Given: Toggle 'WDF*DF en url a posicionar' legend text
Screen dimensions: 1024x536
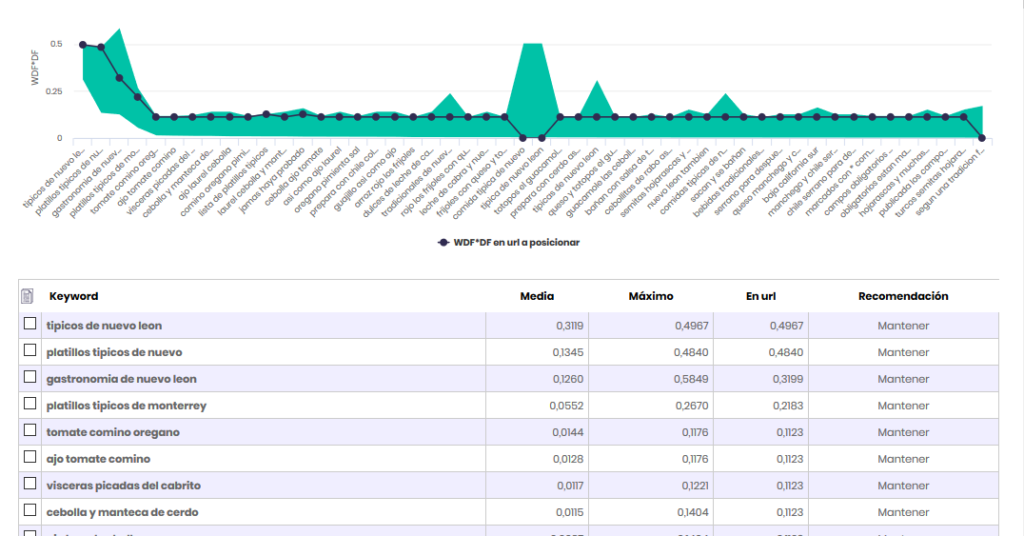Looking at the screenshot, I should (517, 242).
